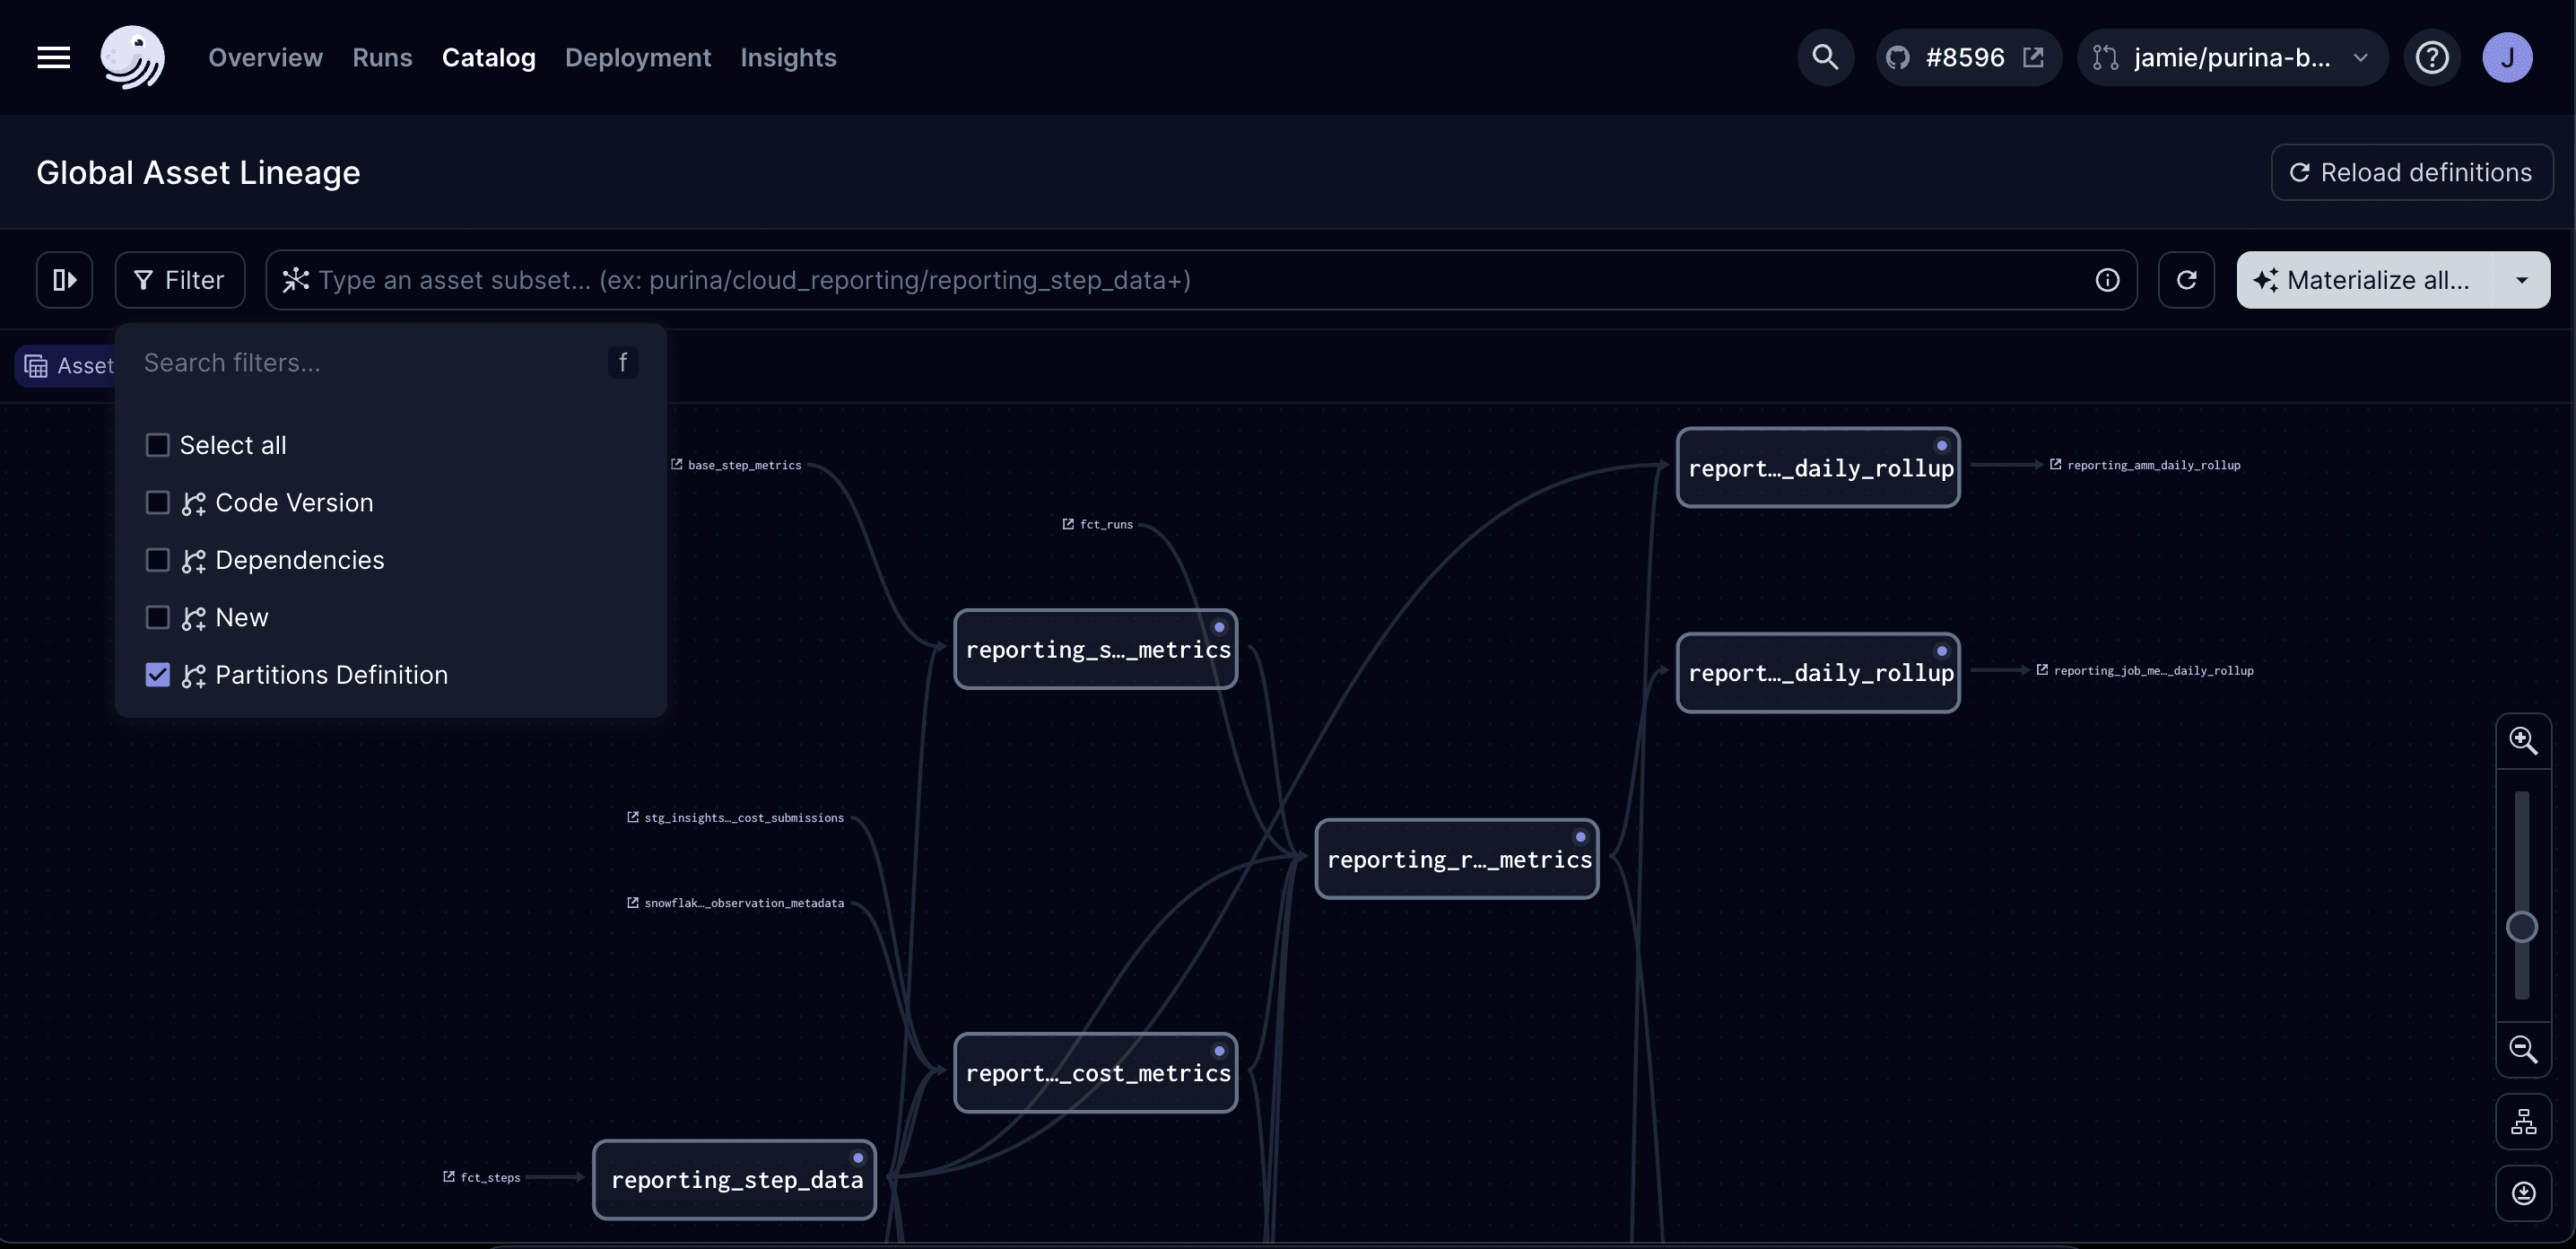Expand the jamie/purina-b... branch dropdown
The image size is (2576, 1249).
point(2232,58)
